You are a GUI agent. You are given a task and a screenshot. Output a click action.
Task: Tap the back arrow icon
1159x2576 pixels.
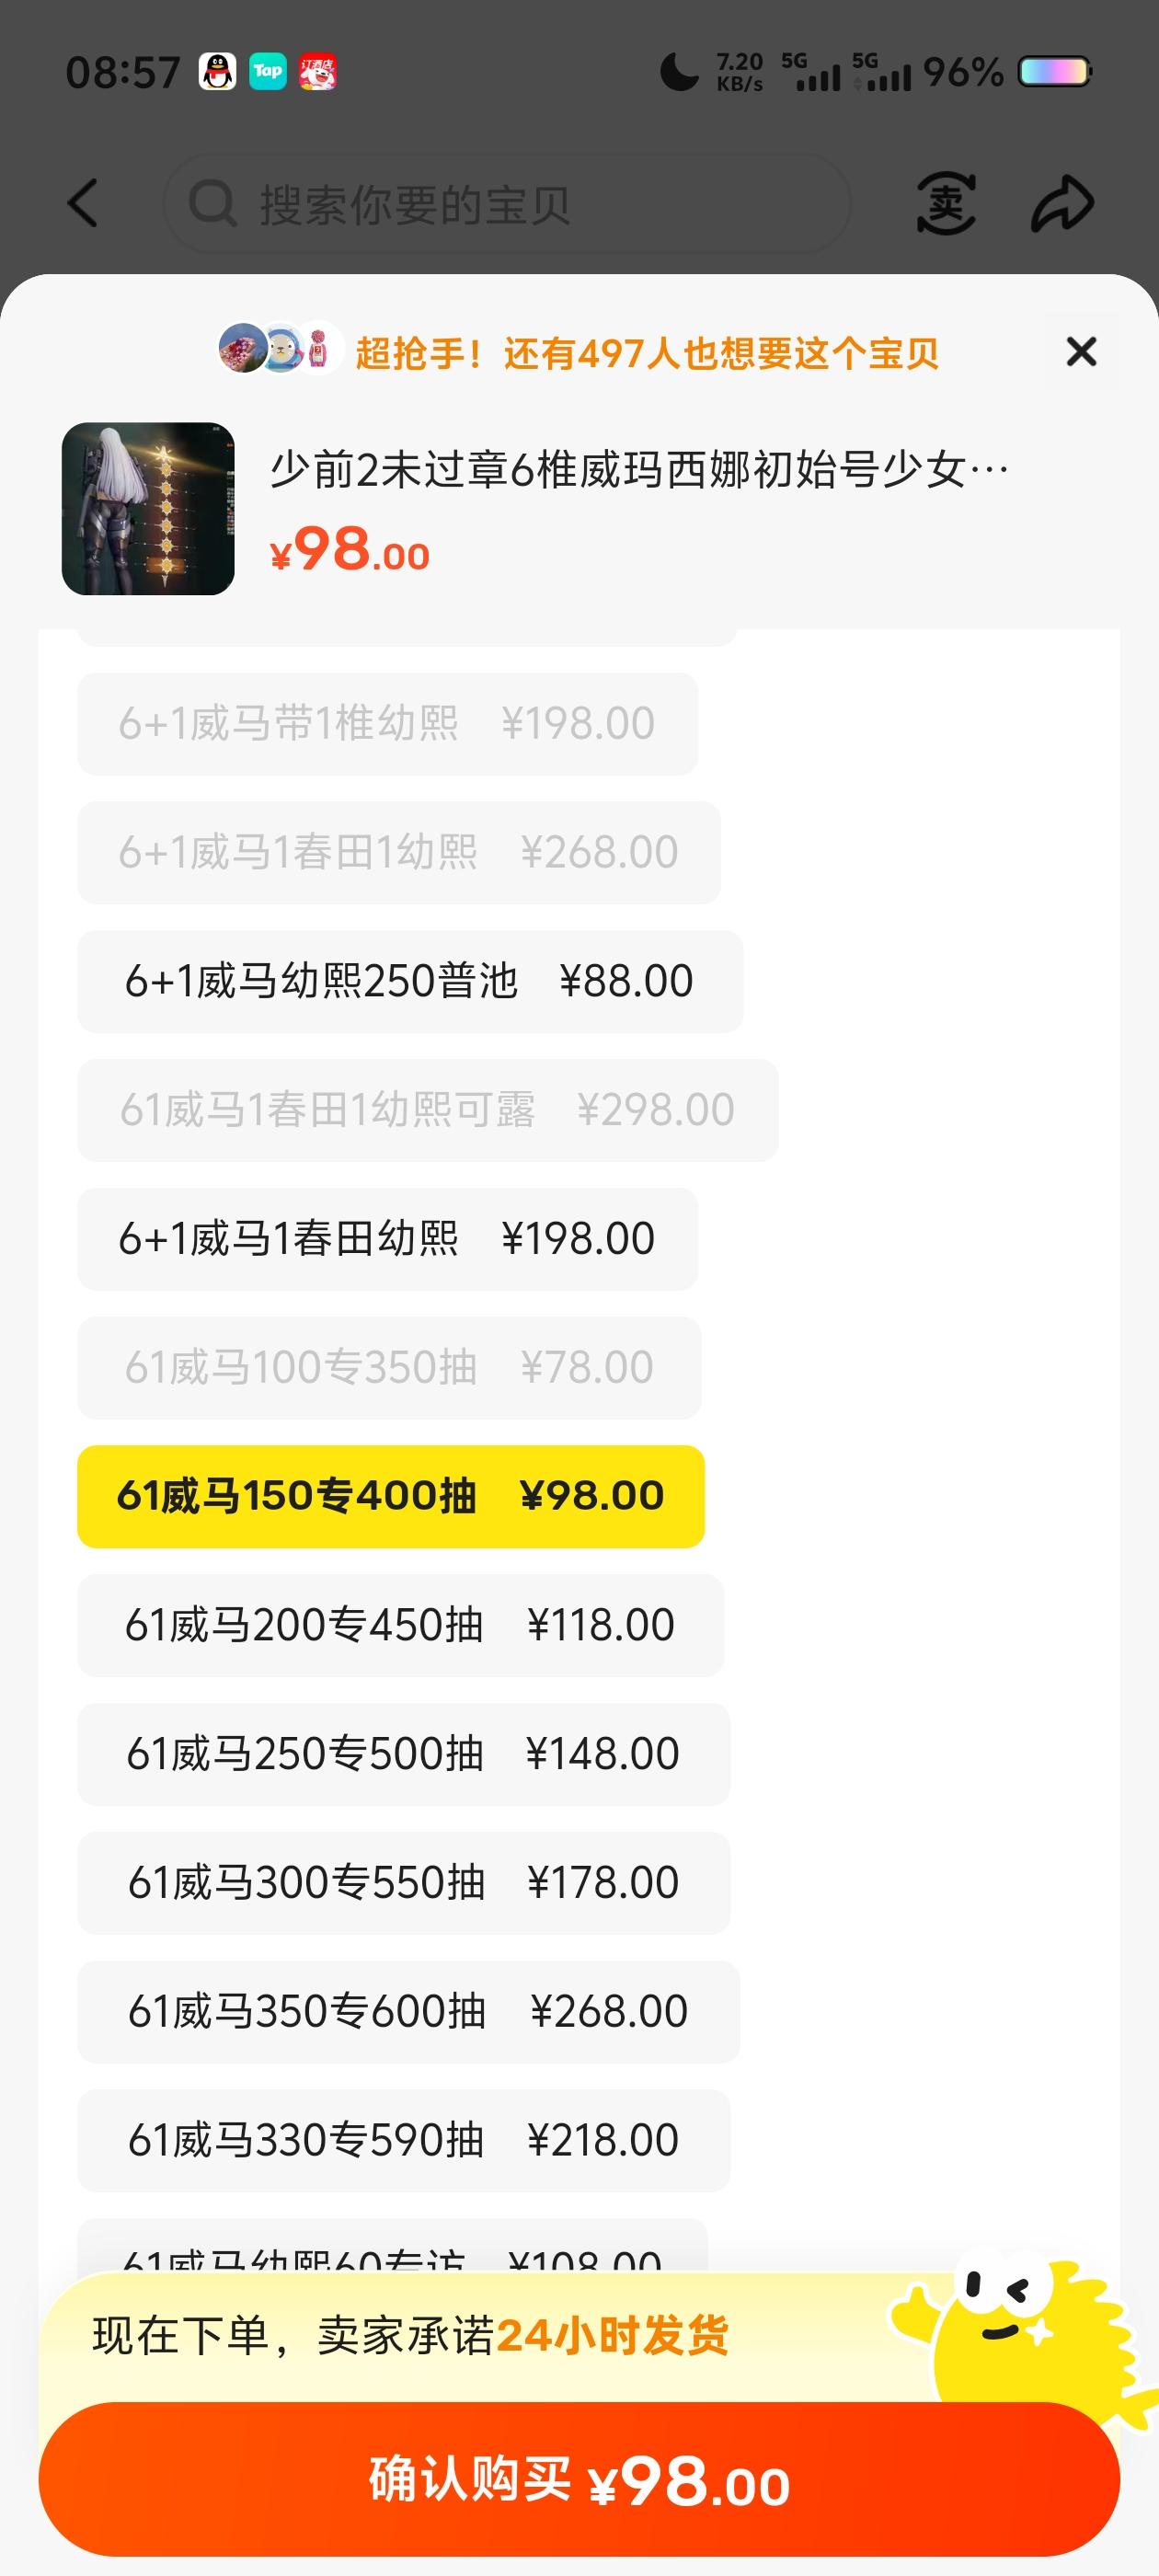[83, 203]
